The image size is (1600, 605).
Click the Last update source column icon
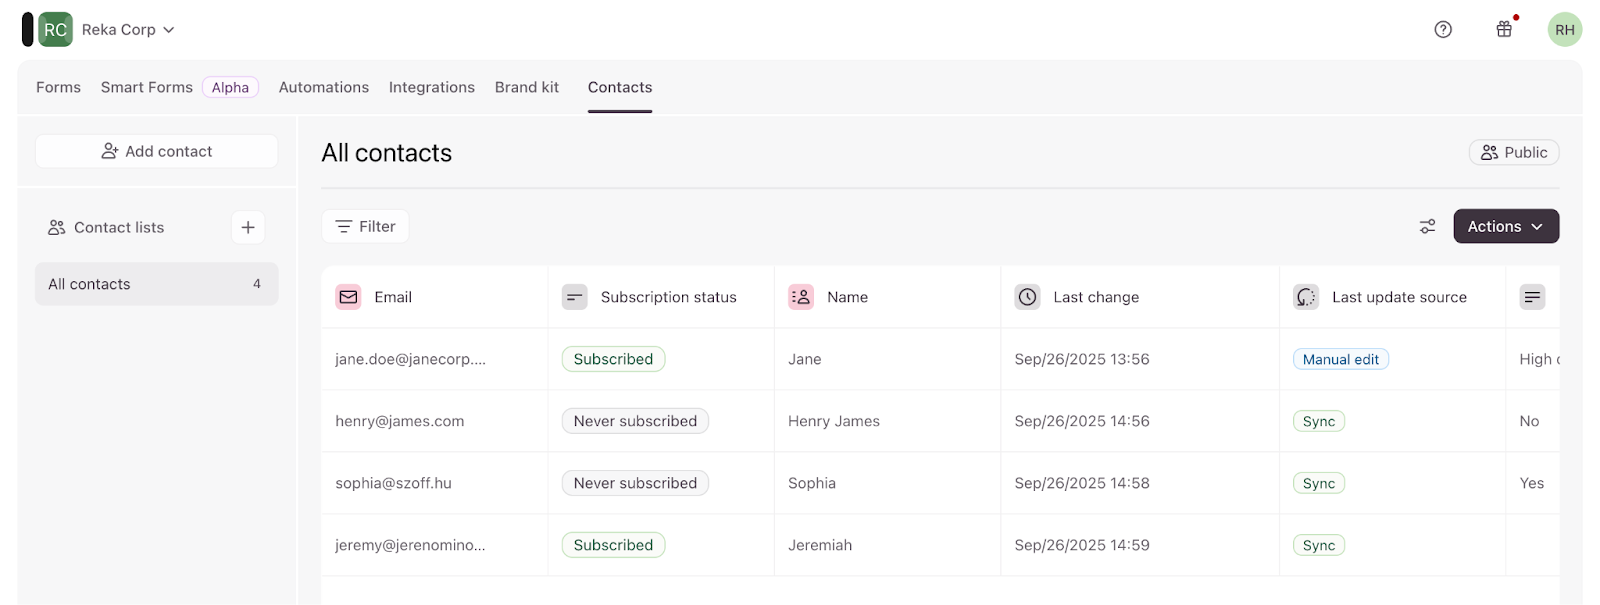[1306, 297]
